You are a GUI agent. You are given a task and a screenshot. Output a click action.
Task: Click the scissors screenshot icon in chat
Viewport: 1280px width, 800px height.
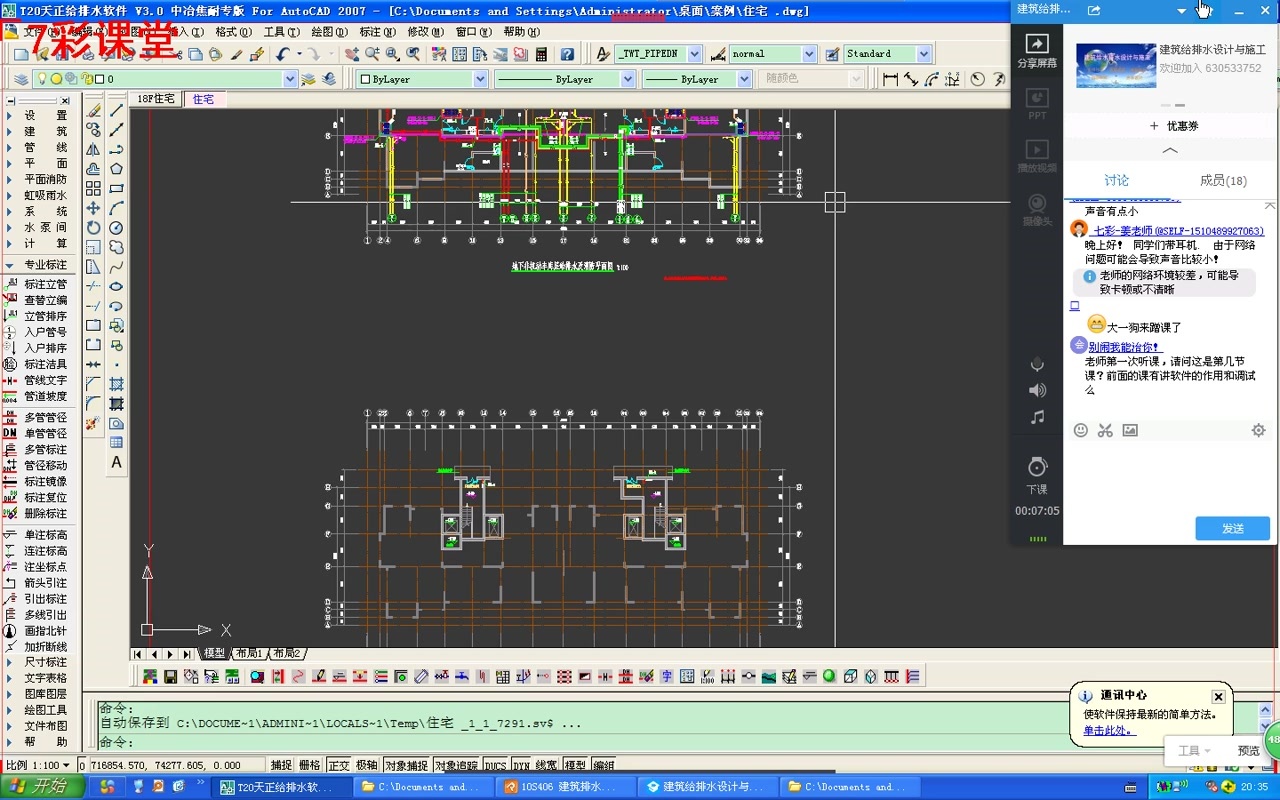pyautogui.click(x=1105, y=430)
